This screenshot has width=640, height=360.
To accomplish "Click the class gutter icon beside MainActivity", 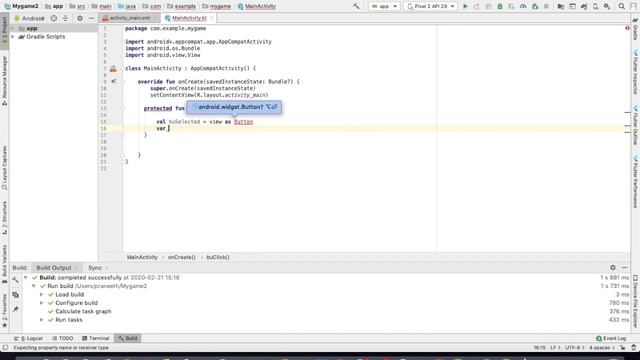I will point(113,69).
